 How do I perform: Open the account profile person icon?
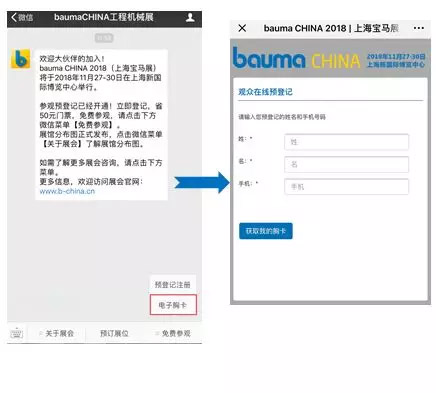coord(190,17)
